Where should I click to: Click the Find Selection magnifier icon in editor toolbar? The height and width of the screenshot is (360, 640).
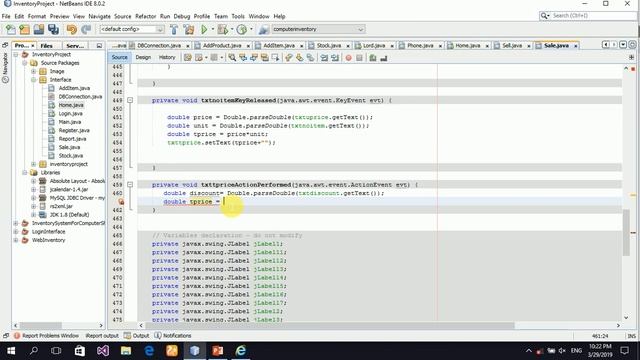coord(232,58)
